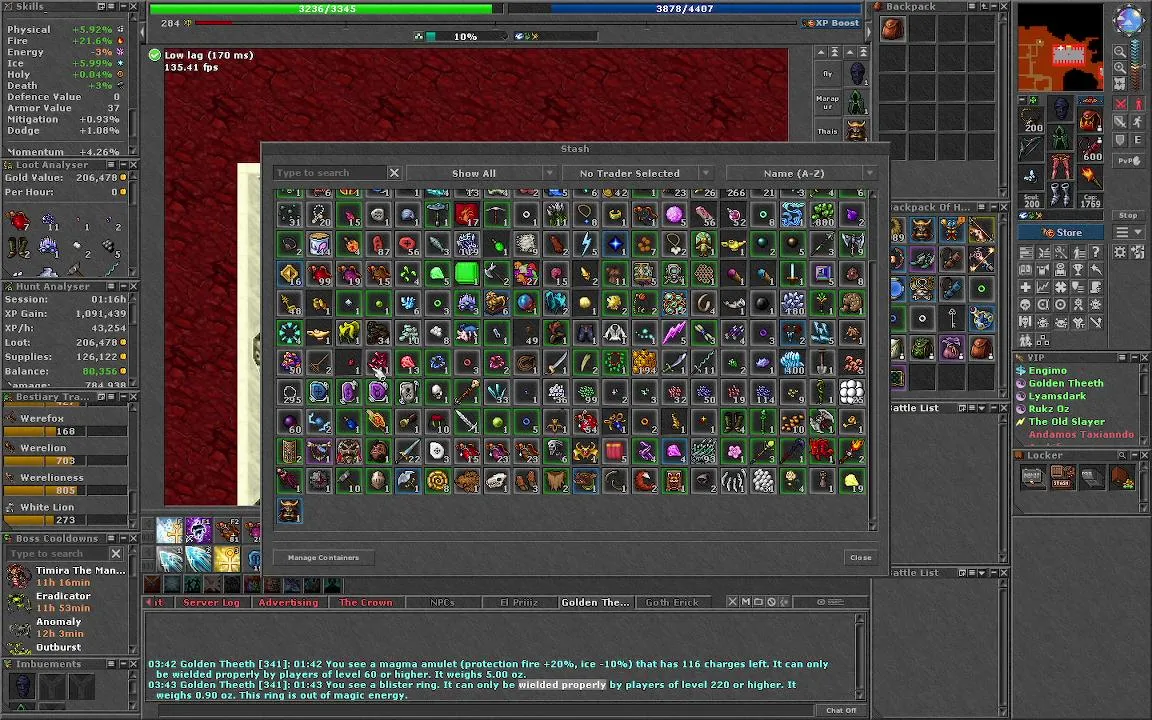Switch to the NPCs chat tab

[x=442, y=602]
